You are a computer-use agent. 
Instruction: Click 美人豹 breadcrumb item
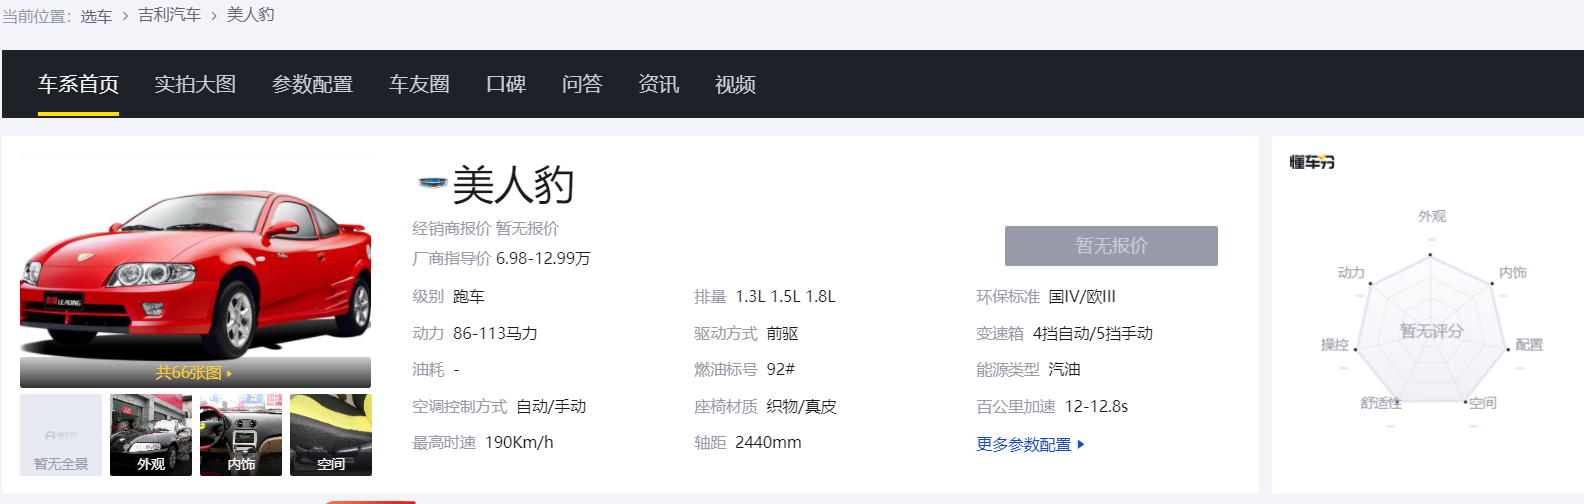[x=250, y=15]
